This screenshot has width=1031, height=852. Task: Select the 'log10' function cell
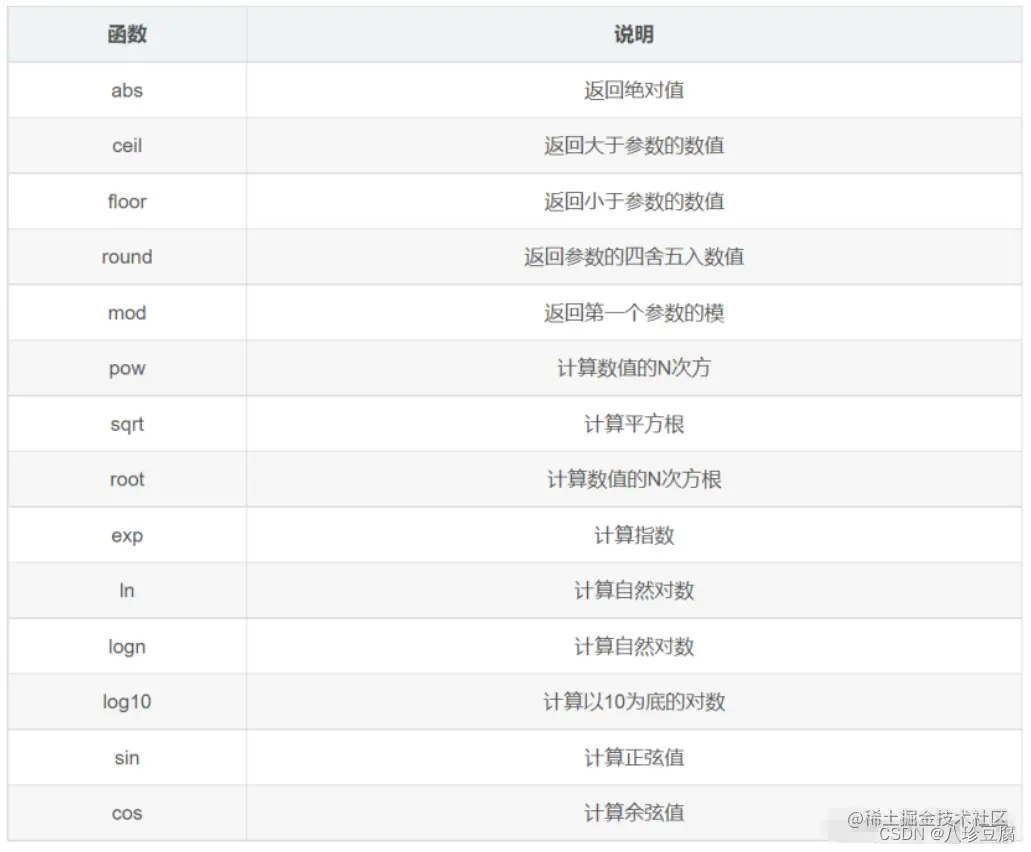click(x=127, y=701)
